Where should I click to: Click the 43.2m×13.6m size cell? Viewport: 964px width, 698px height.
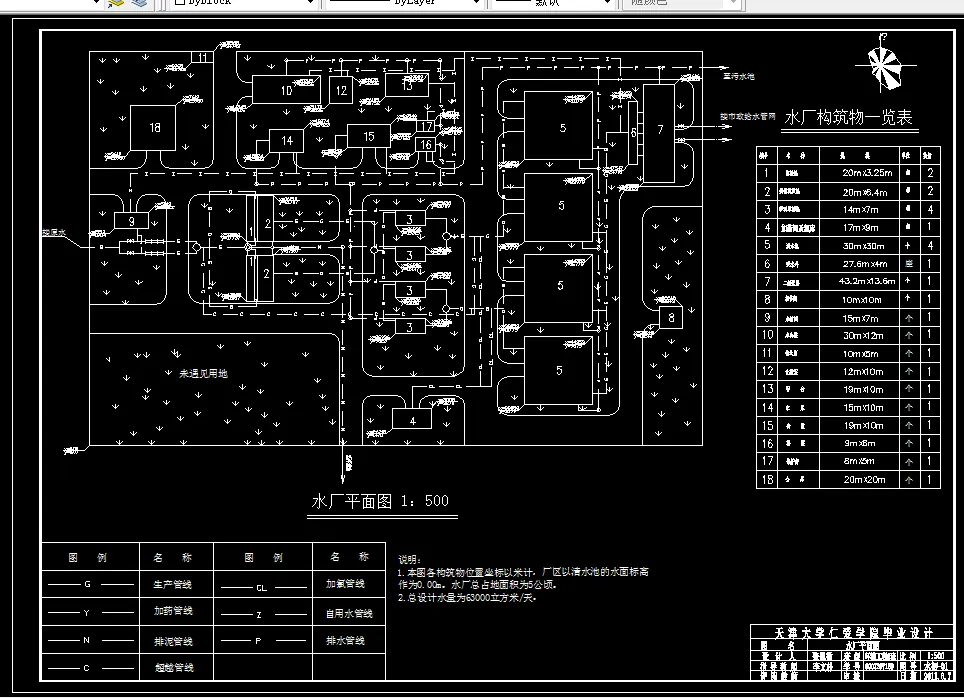click(x=859, y=281)
